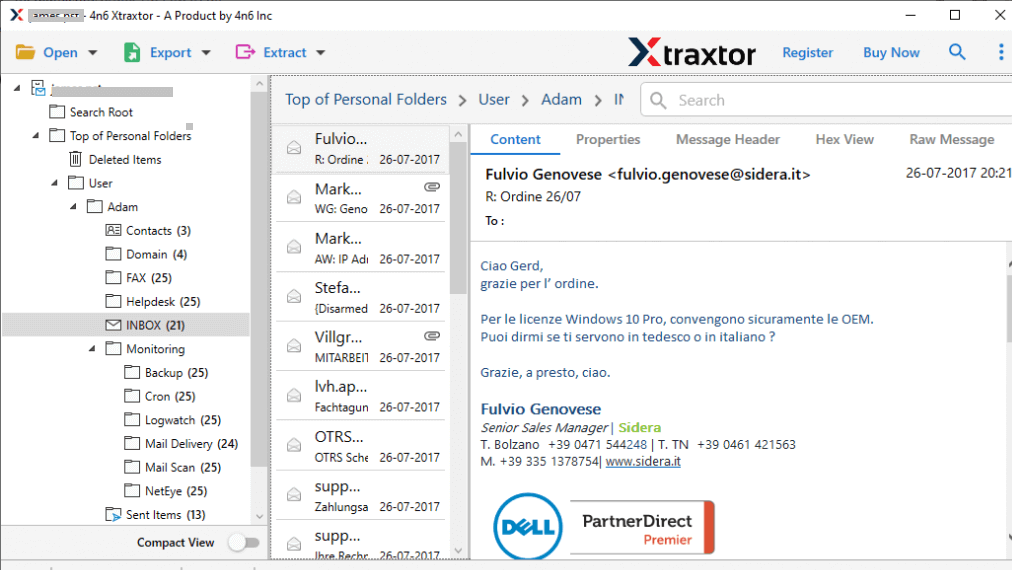1012x570 pixels.
Task: Click the Sent Items folder icon
Action: 113,515
